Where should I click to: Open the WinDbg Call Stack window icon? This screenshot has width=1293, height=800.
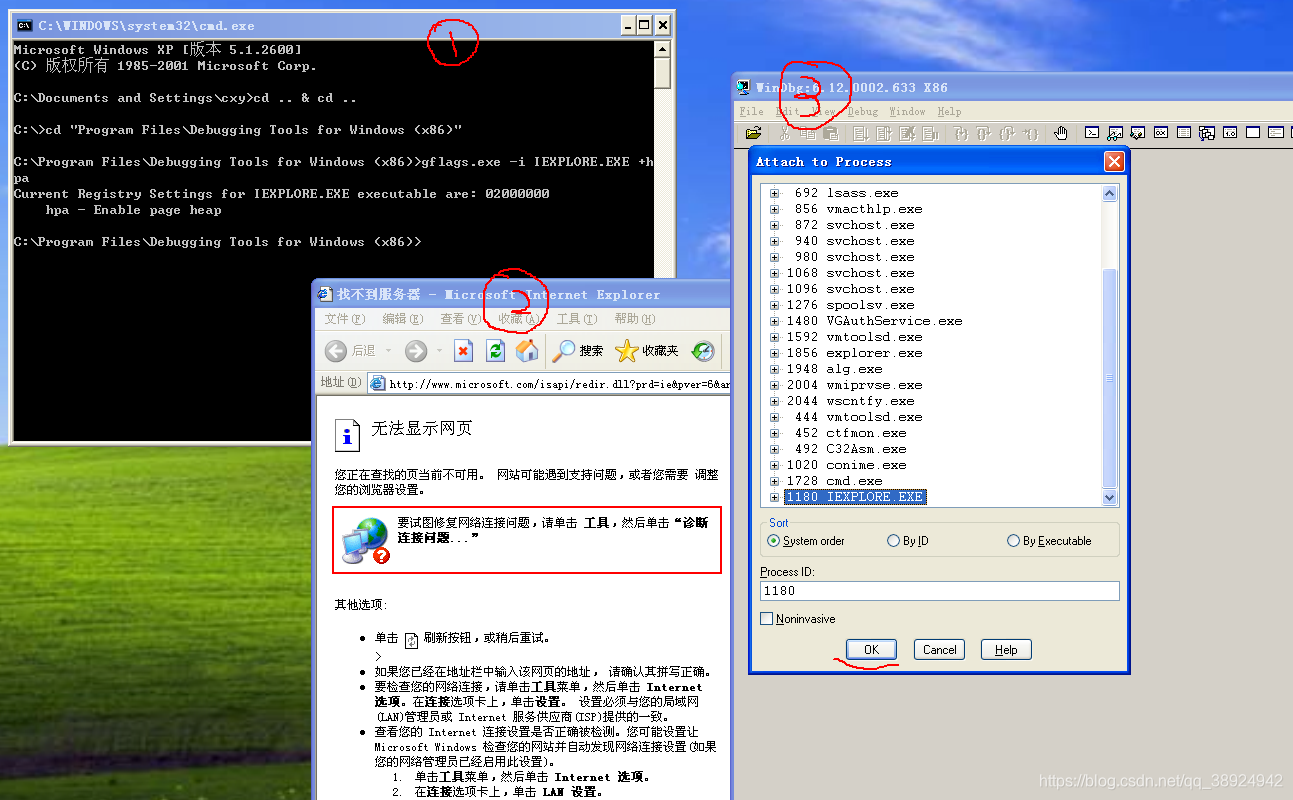tap(1207, 133)
